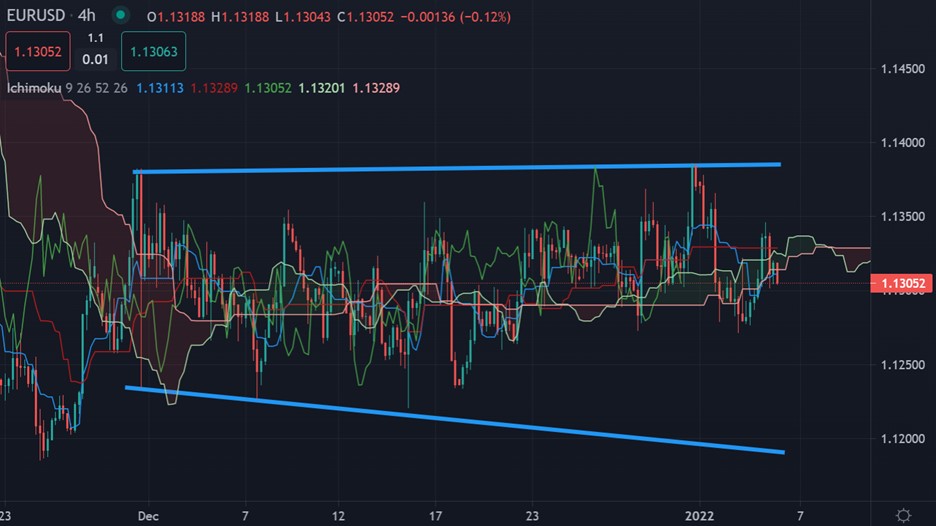
Task: Click the 4h timeframe label
Action: tap(87, 16)
